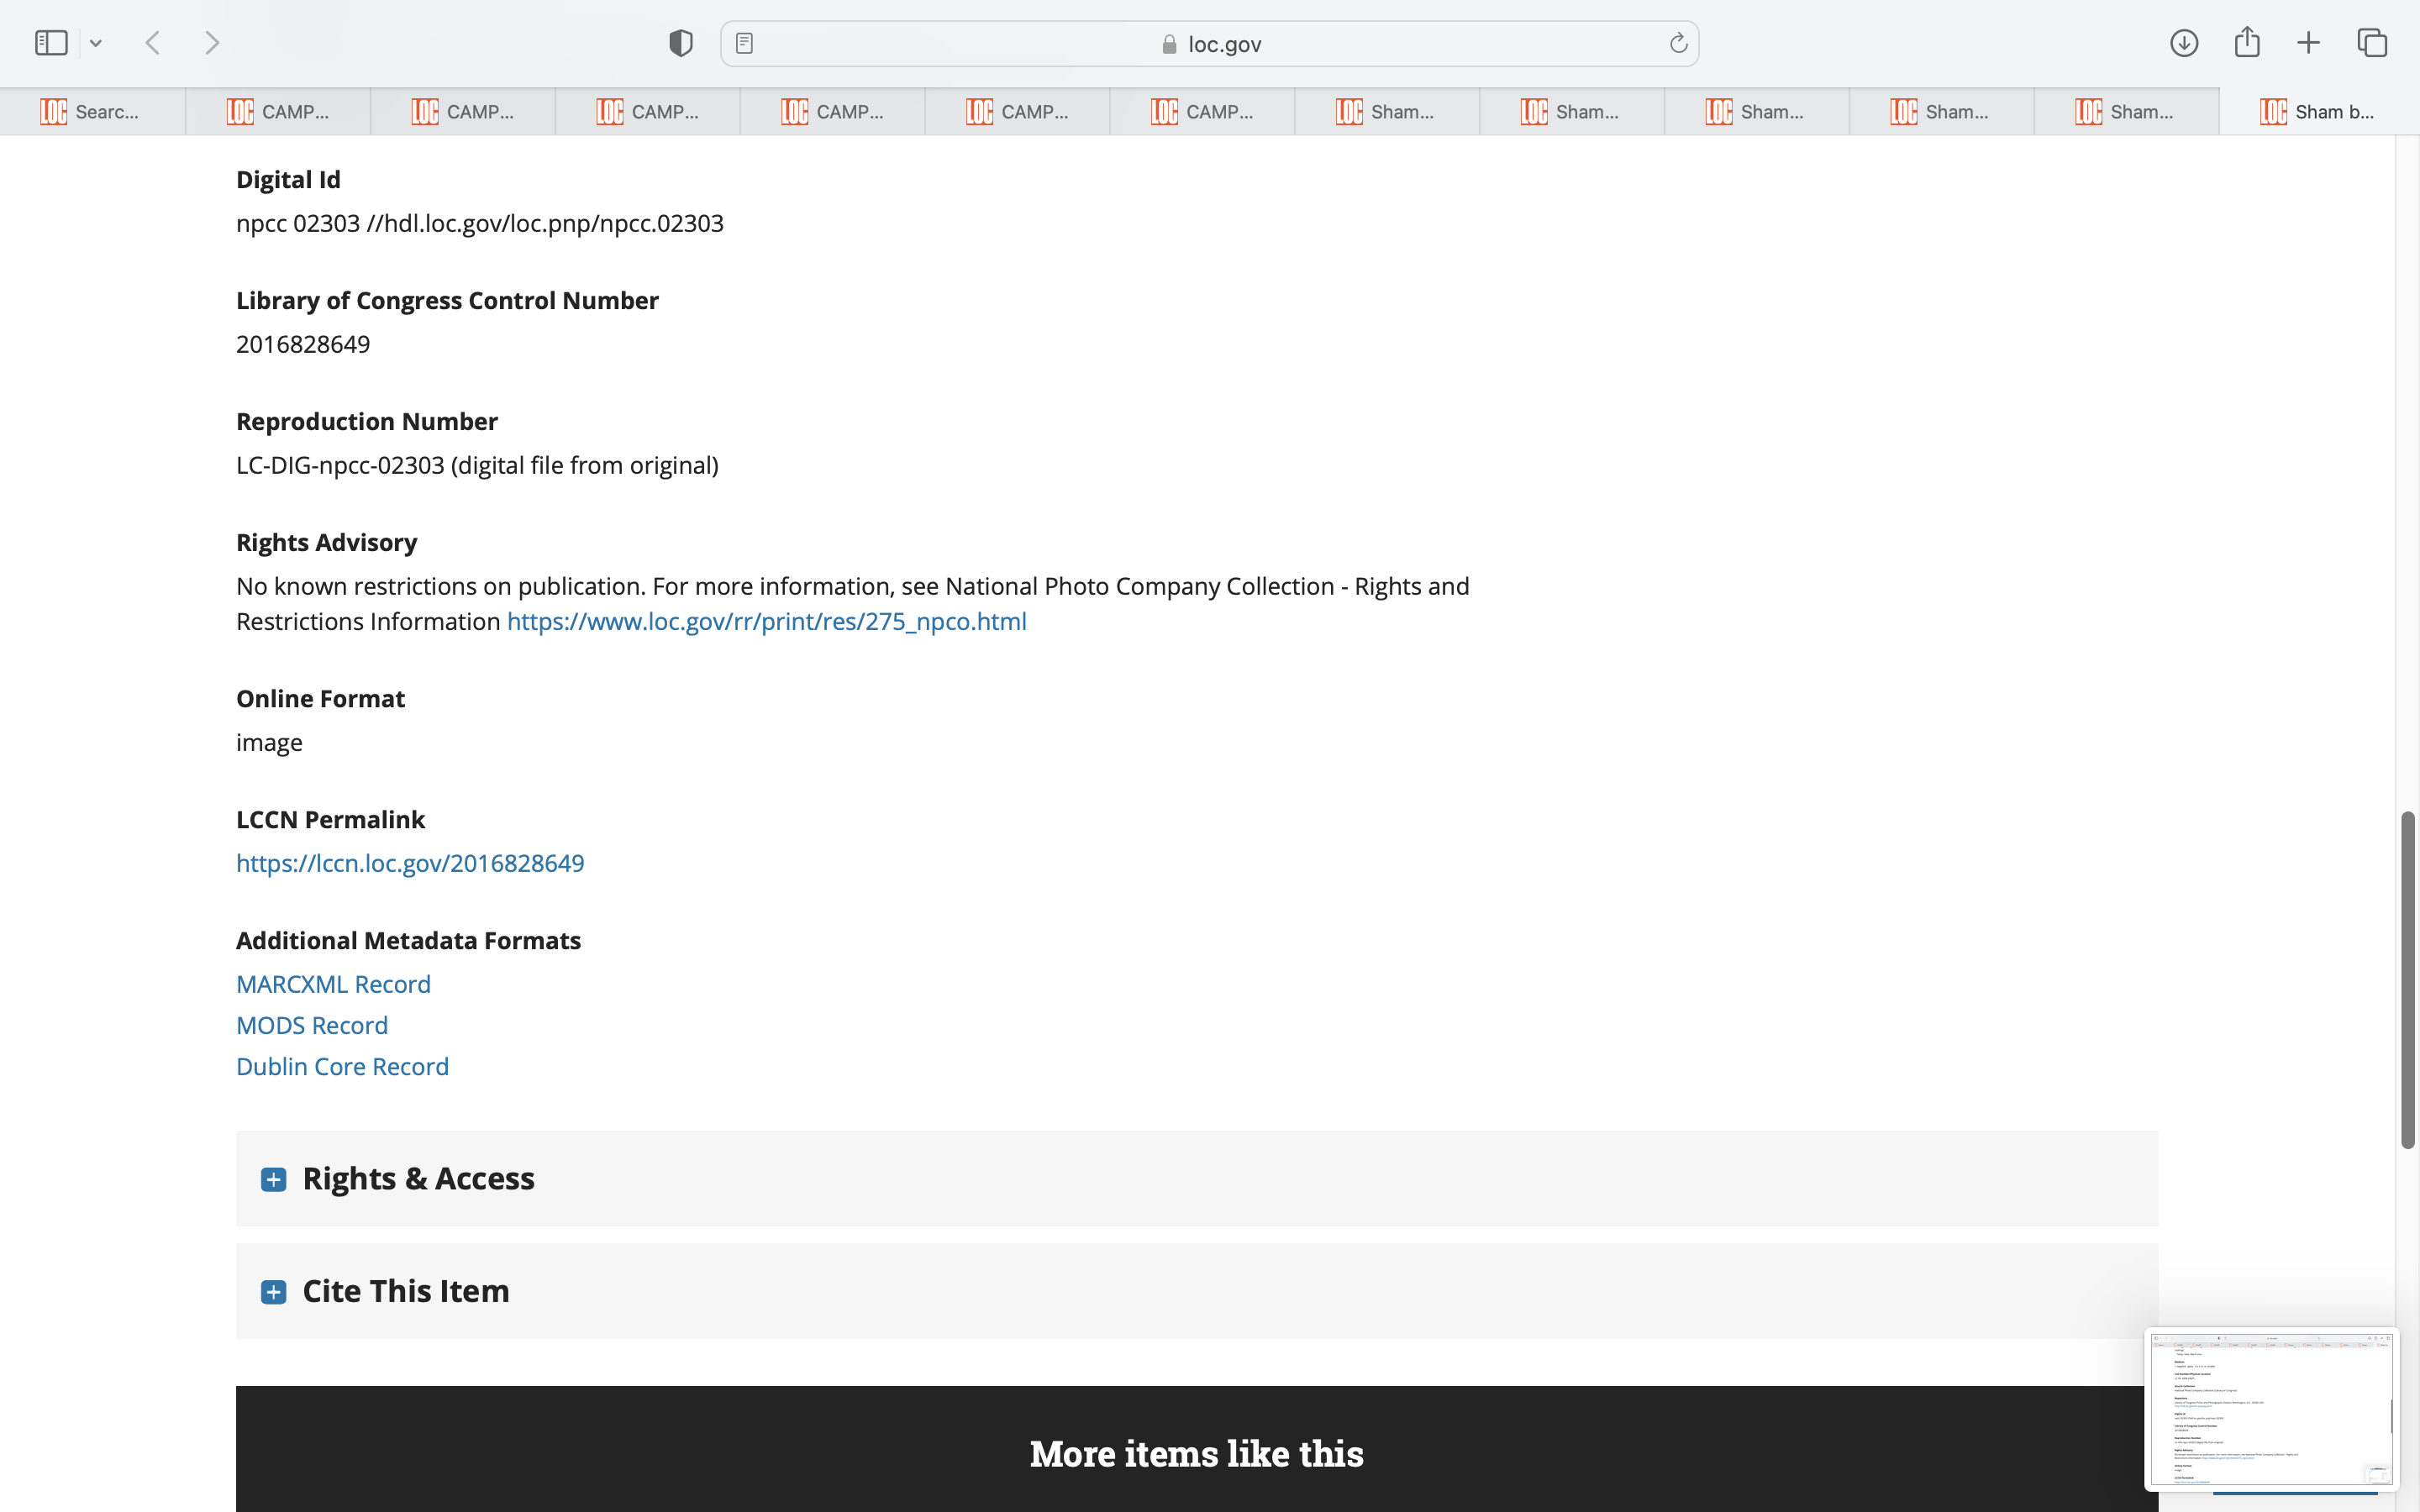Image resolution: width=2420 pixels, height=1512 pixels.
Task: Open the Share menu icon
Action: click(x=2247, y=43)
